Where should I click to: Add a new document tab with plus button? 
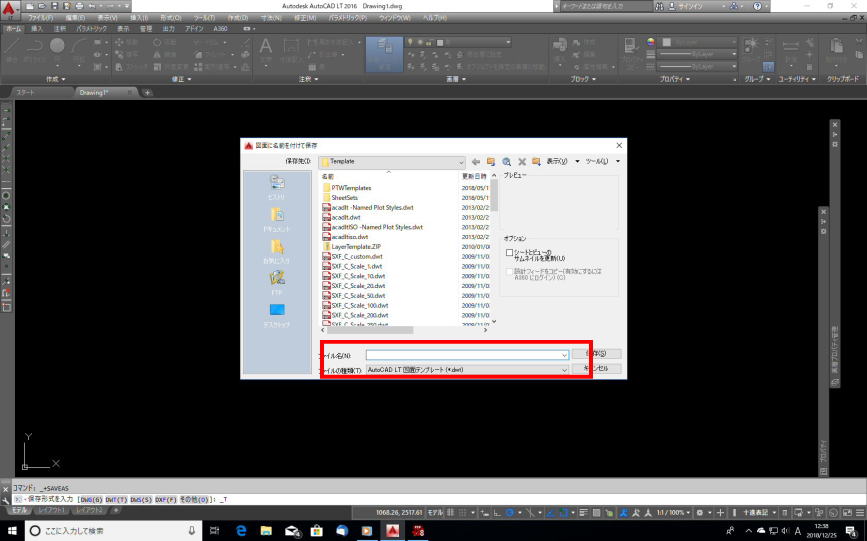pos(147,92)
